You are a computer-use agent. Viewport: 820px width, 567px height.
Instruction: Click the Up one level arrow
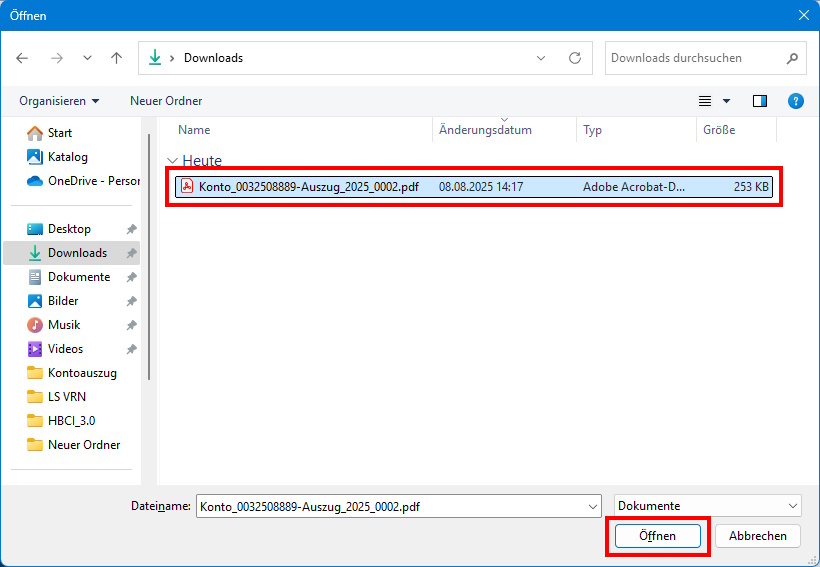click(116, 58)
